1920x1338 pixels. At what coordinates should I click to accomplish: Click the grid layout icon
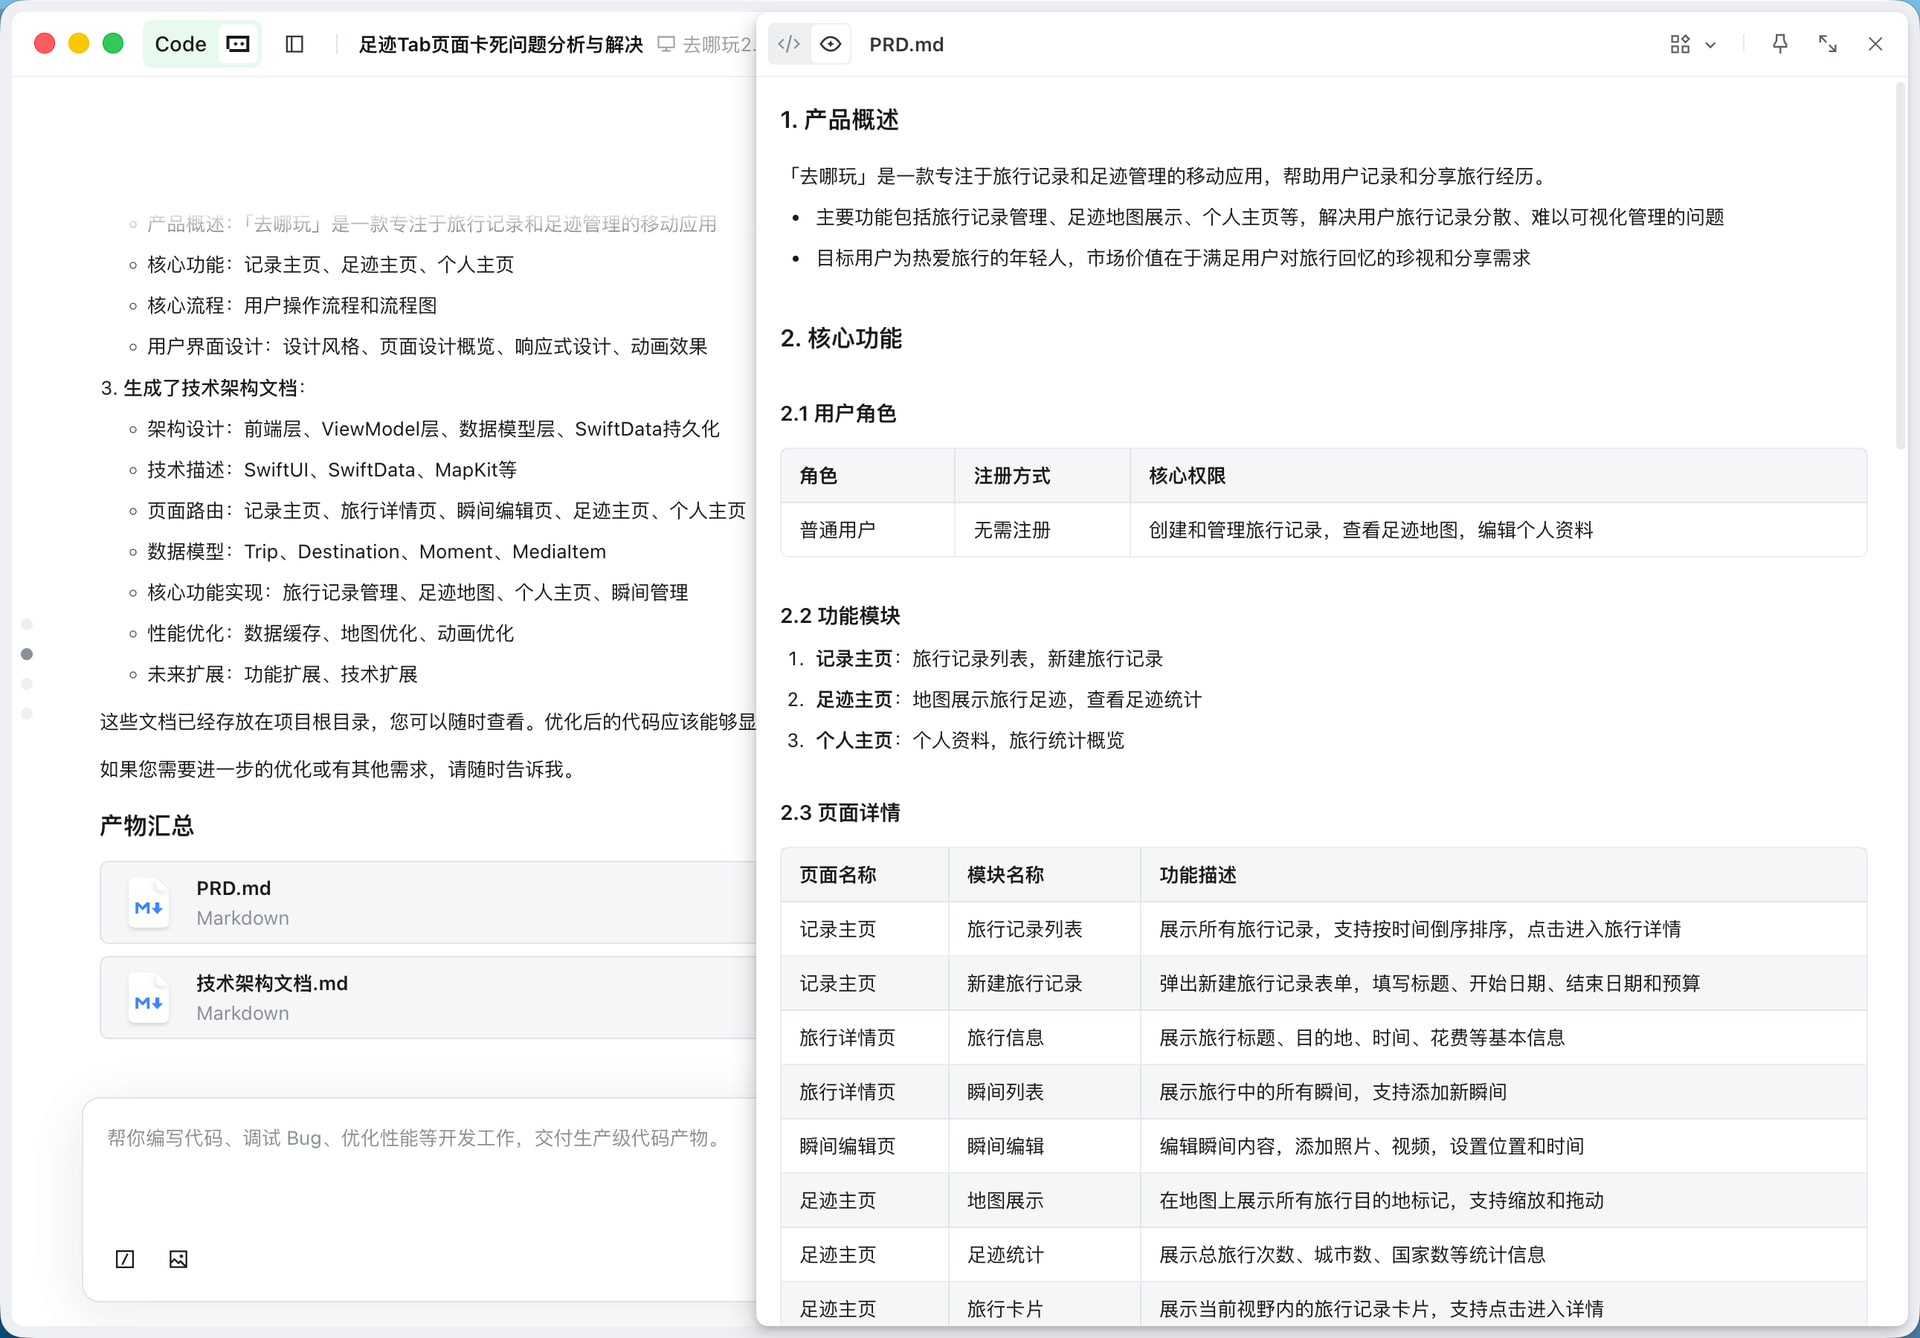pyautogui.click(x=1680, y=44)
